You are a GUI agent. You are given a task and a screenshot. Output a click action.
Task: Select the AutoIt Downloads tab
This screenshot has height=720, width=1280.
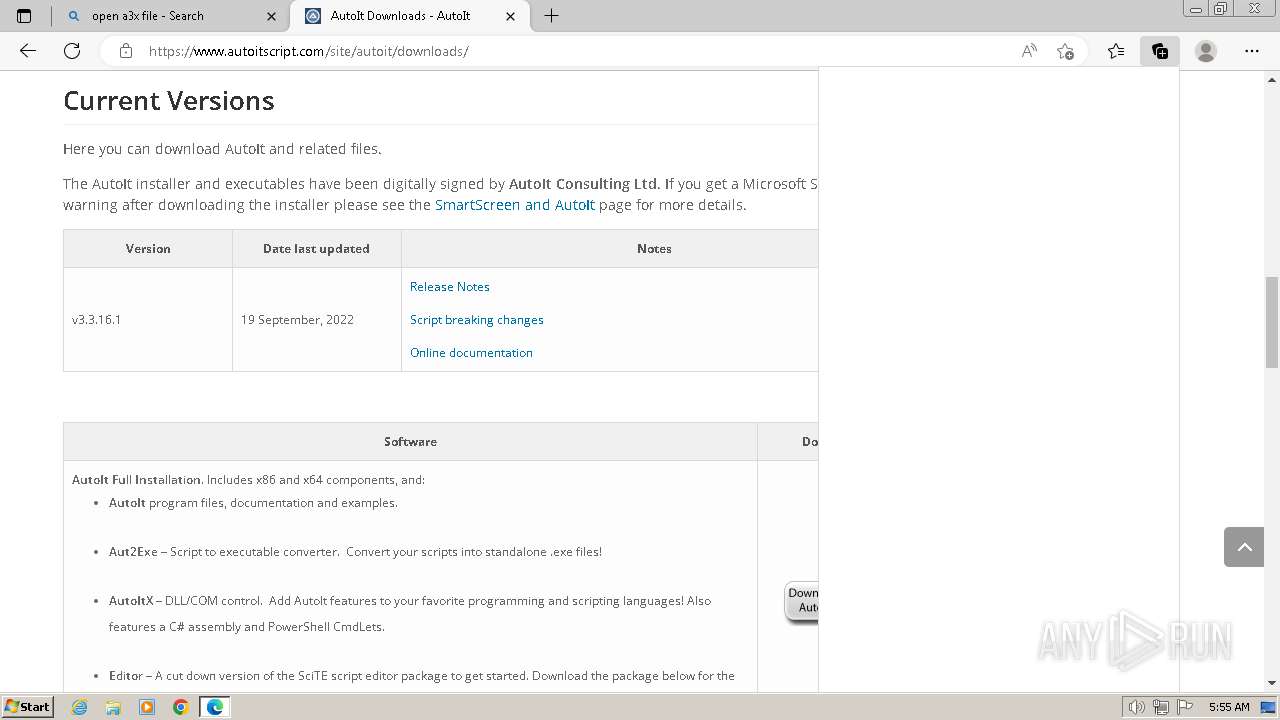[410, 16]
